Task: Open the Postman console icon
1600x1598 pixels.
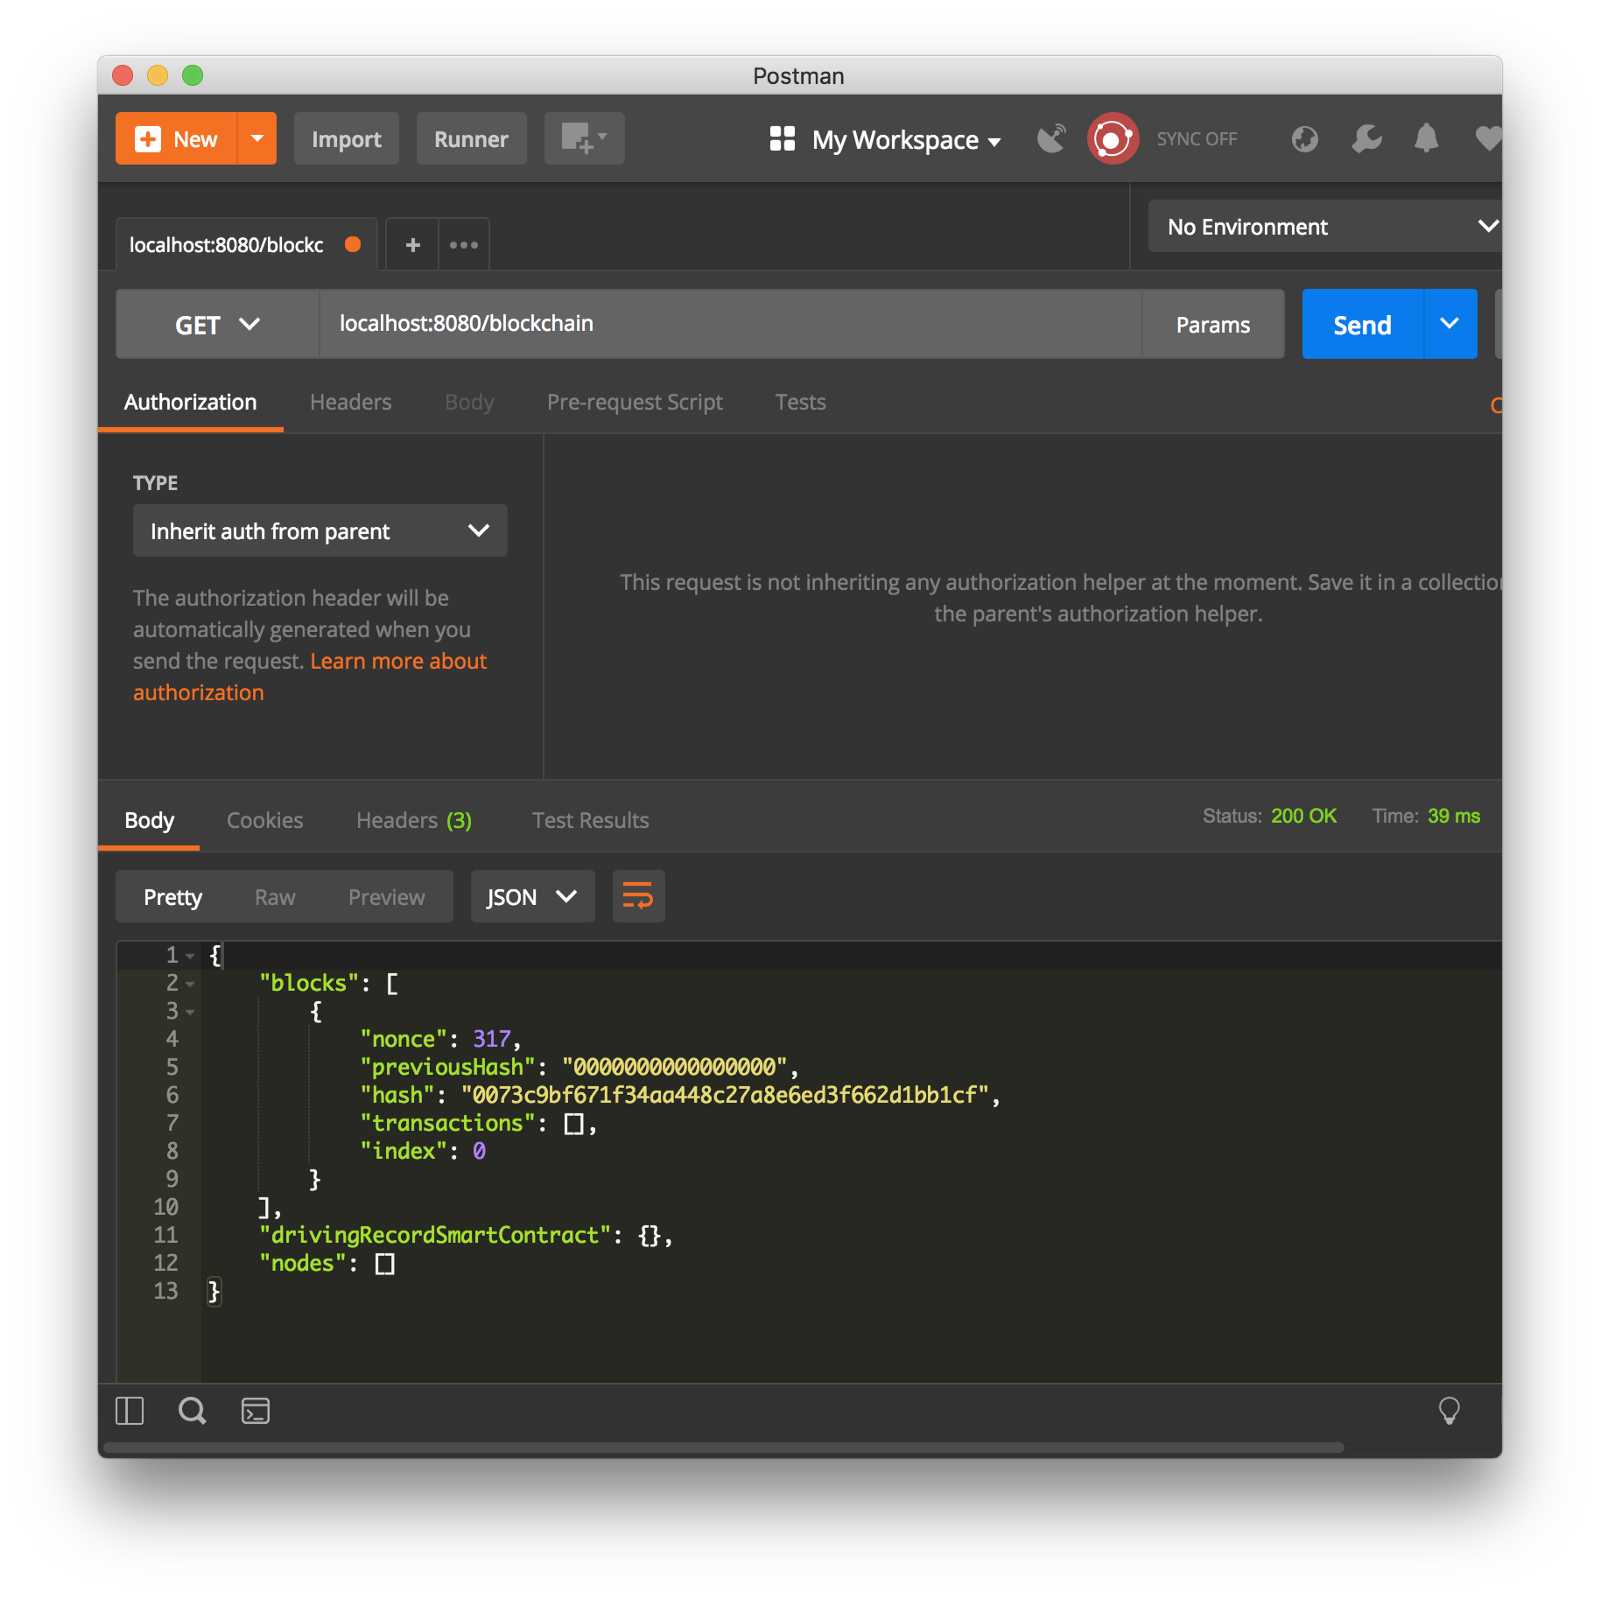Action: pos(256,1411)
